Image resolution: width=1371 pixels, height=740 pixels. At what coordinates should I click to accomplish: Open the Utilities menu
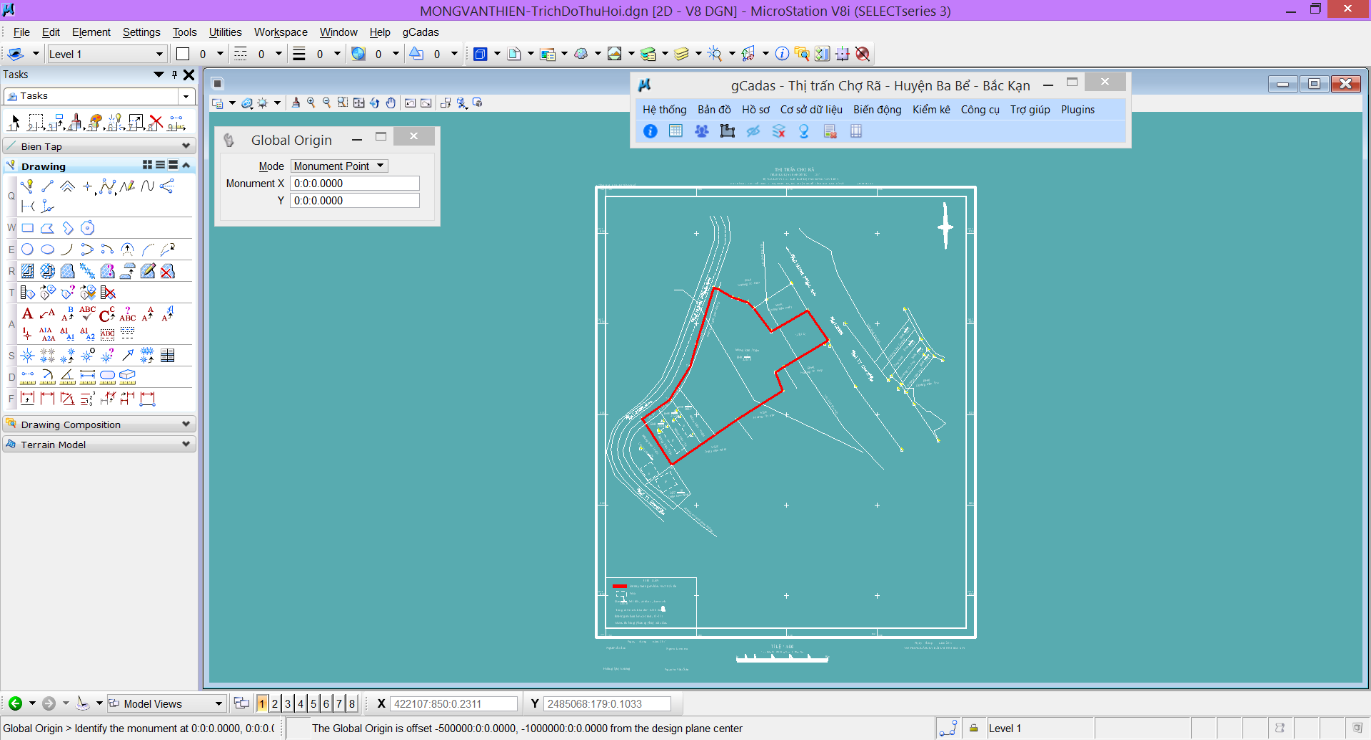pyautogui.click(x=225, y=32)
